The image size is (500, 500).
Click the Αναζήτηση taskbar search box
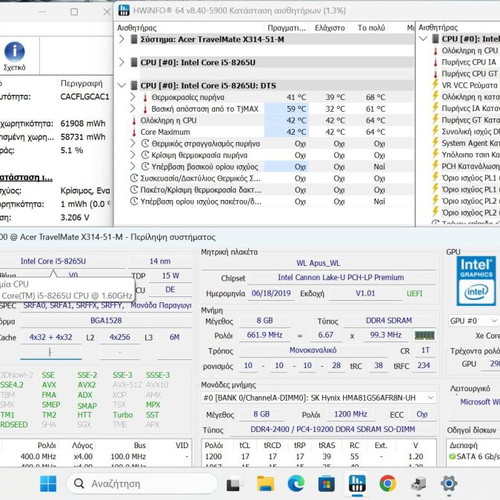pyautogui.click(x=142, y=483)
